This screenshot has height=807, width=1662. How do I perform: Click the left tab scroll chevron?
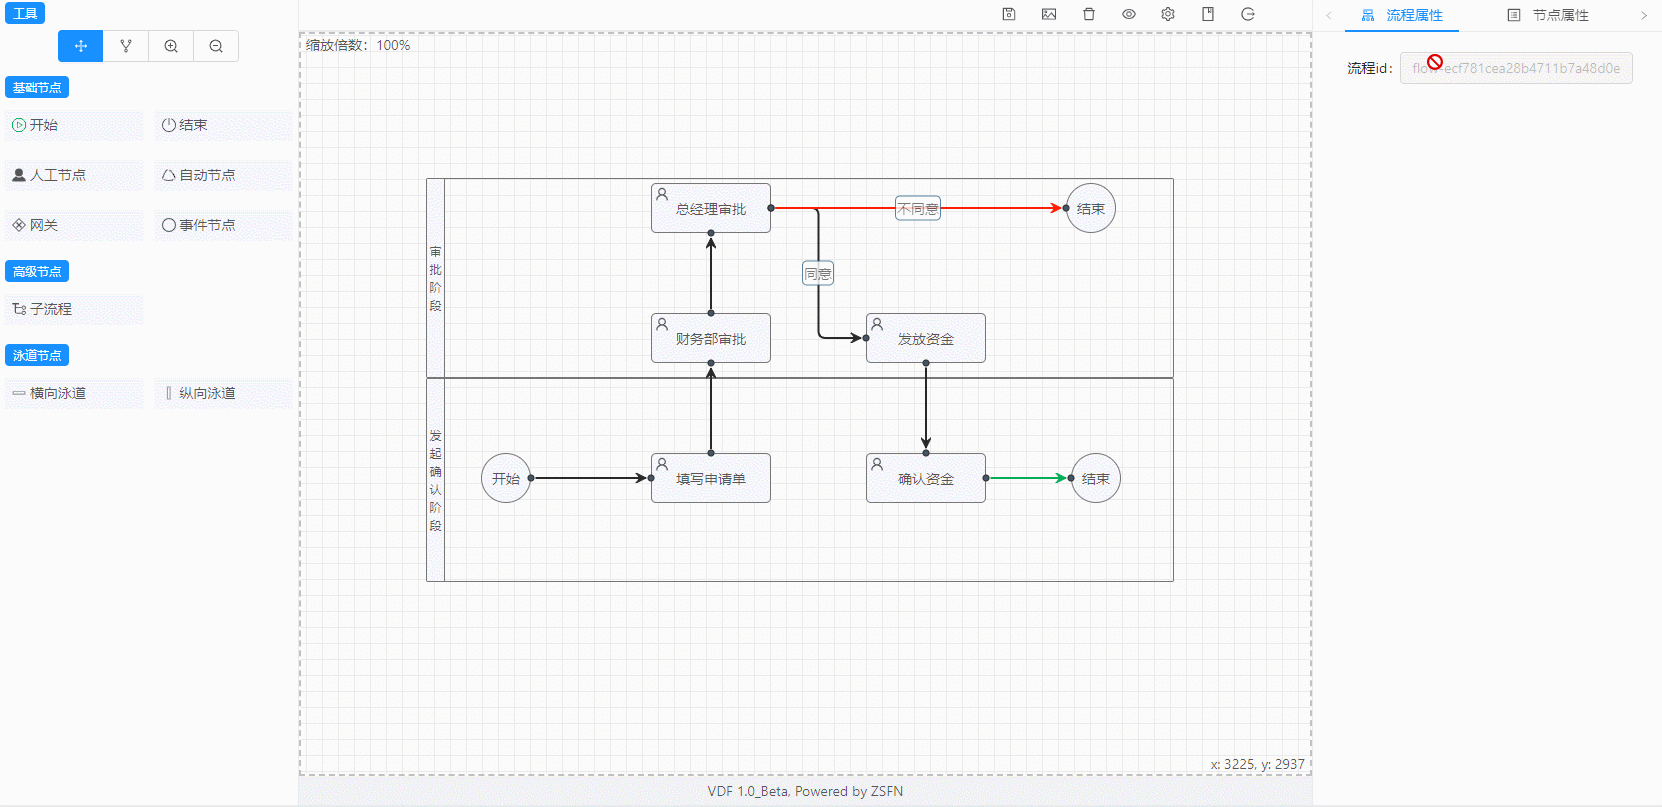(1329, 15)
